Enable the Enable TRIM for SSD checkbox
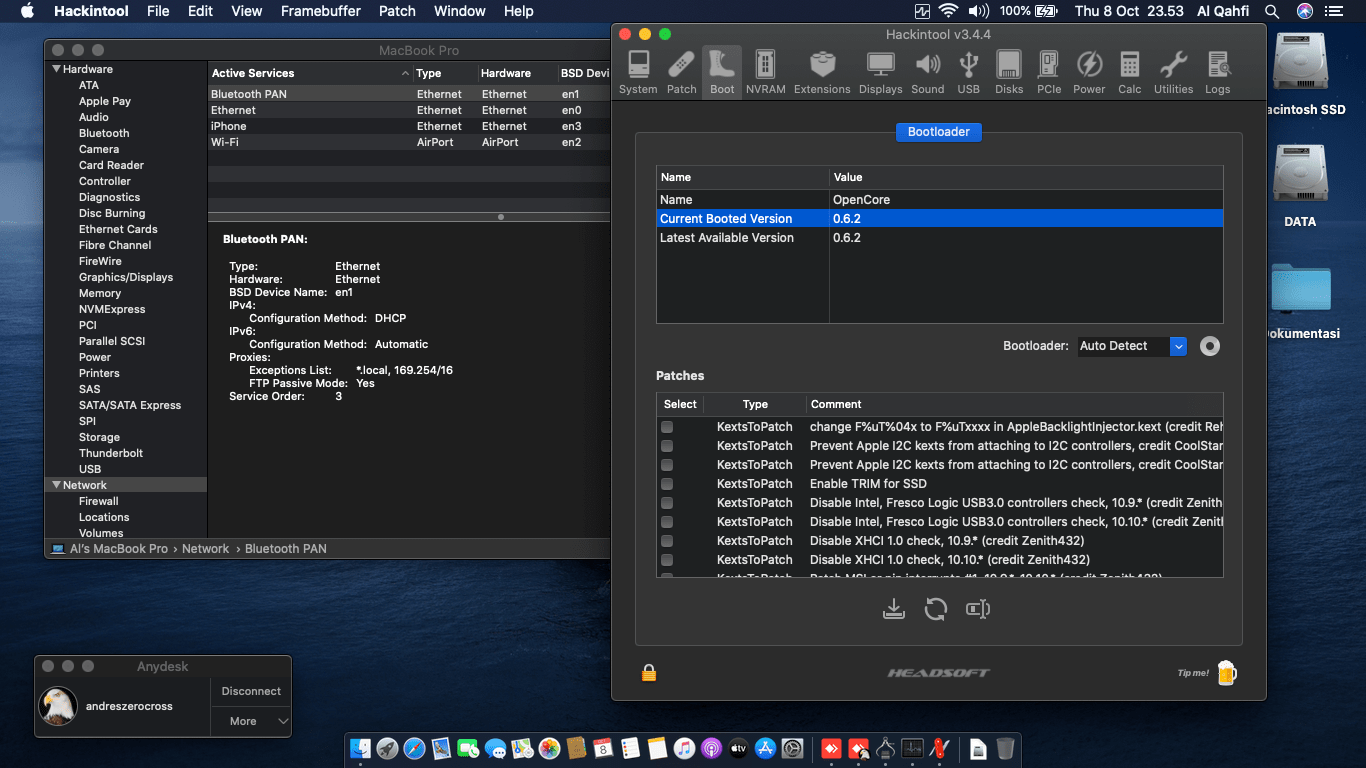The width and height of the screenshot is (1366, 768). tap(667, 484)
